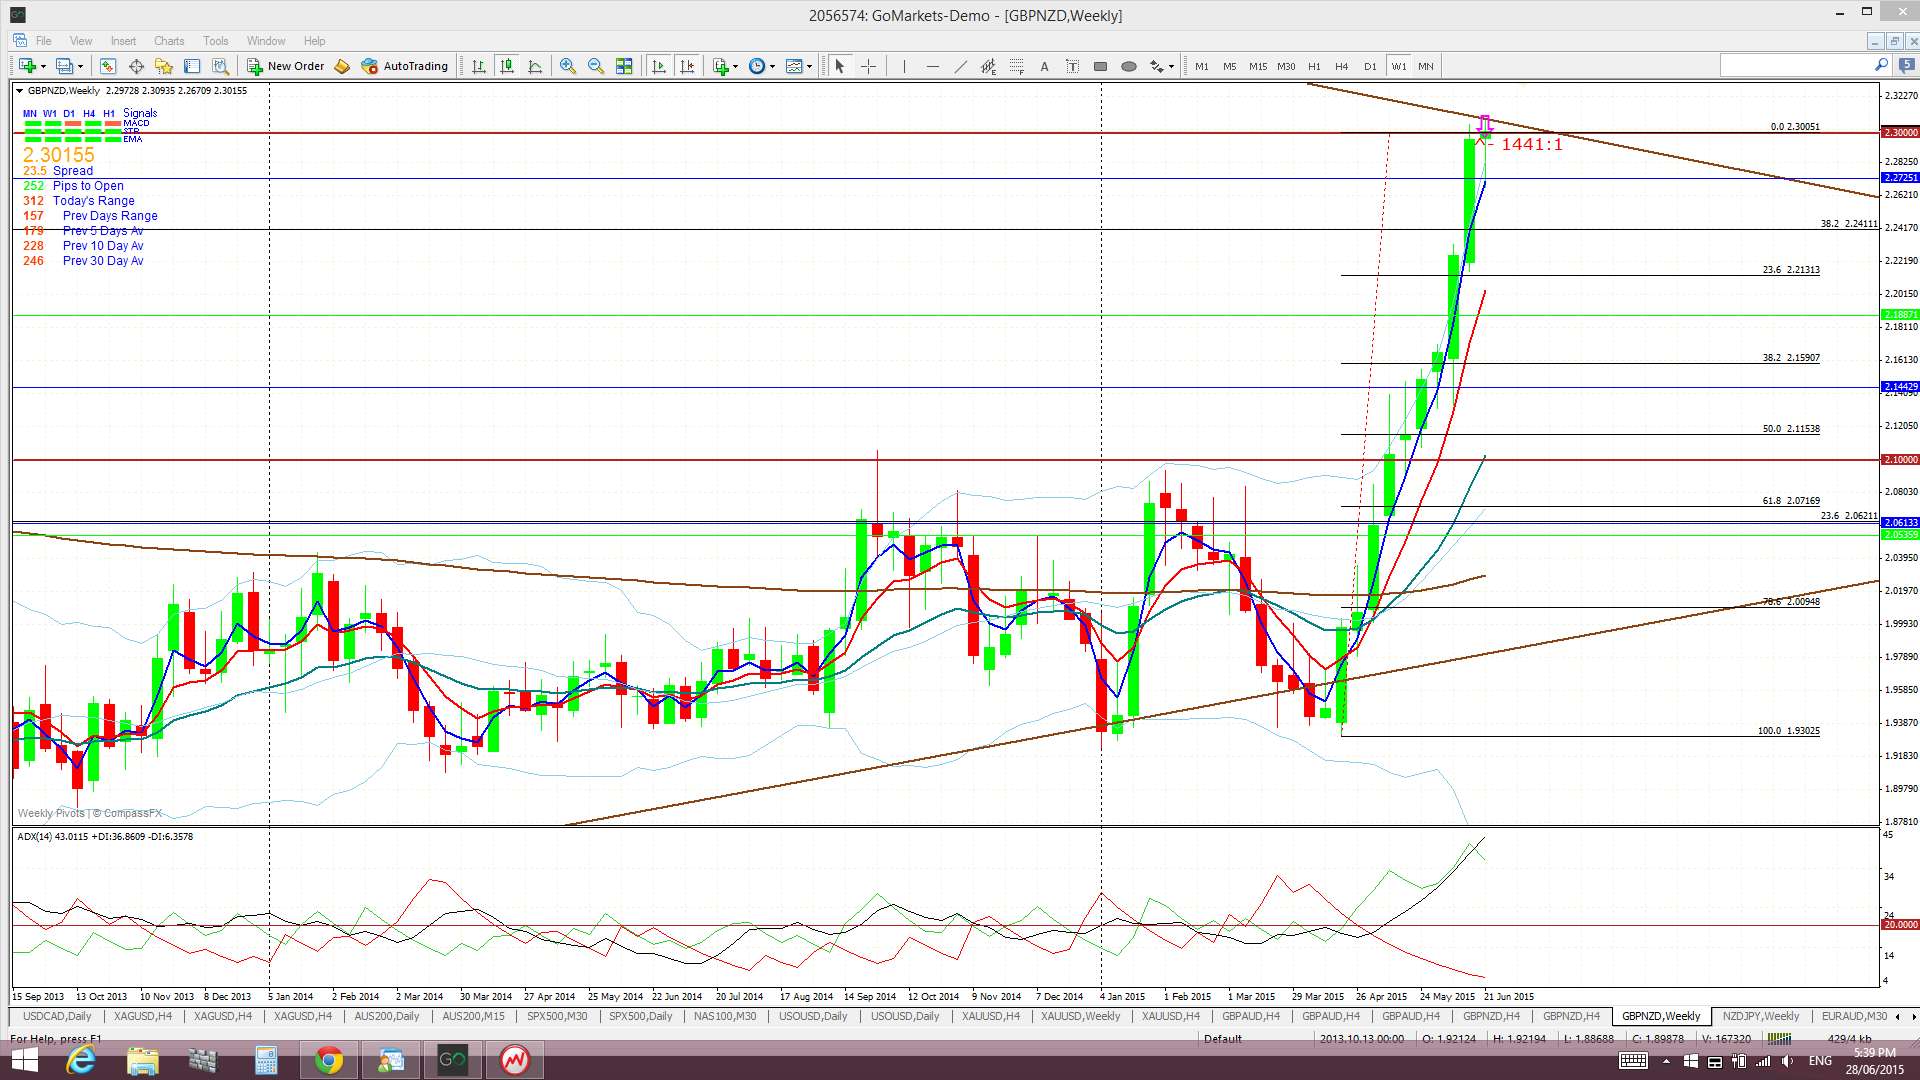Select the D1 timeframe button
1920x1080 pixels.
pyautogui.click(x=1369, y=66)
